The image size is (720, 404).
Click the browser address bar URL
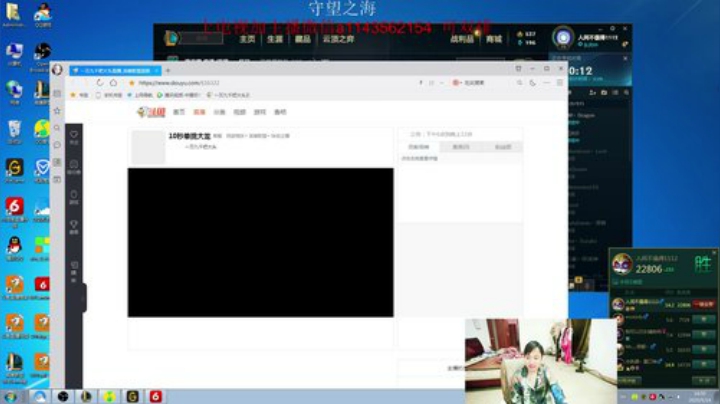(x=179, y=83)
